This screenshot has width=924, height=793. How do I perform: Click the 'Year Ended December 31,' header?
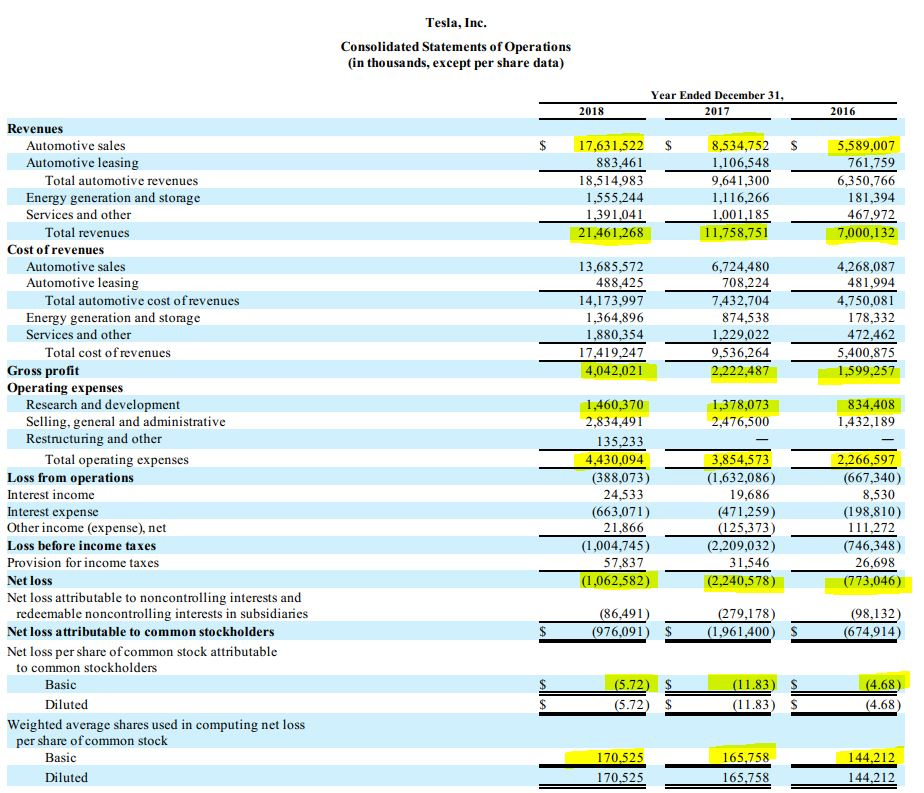pyautogui.click(x=717, y=95)
